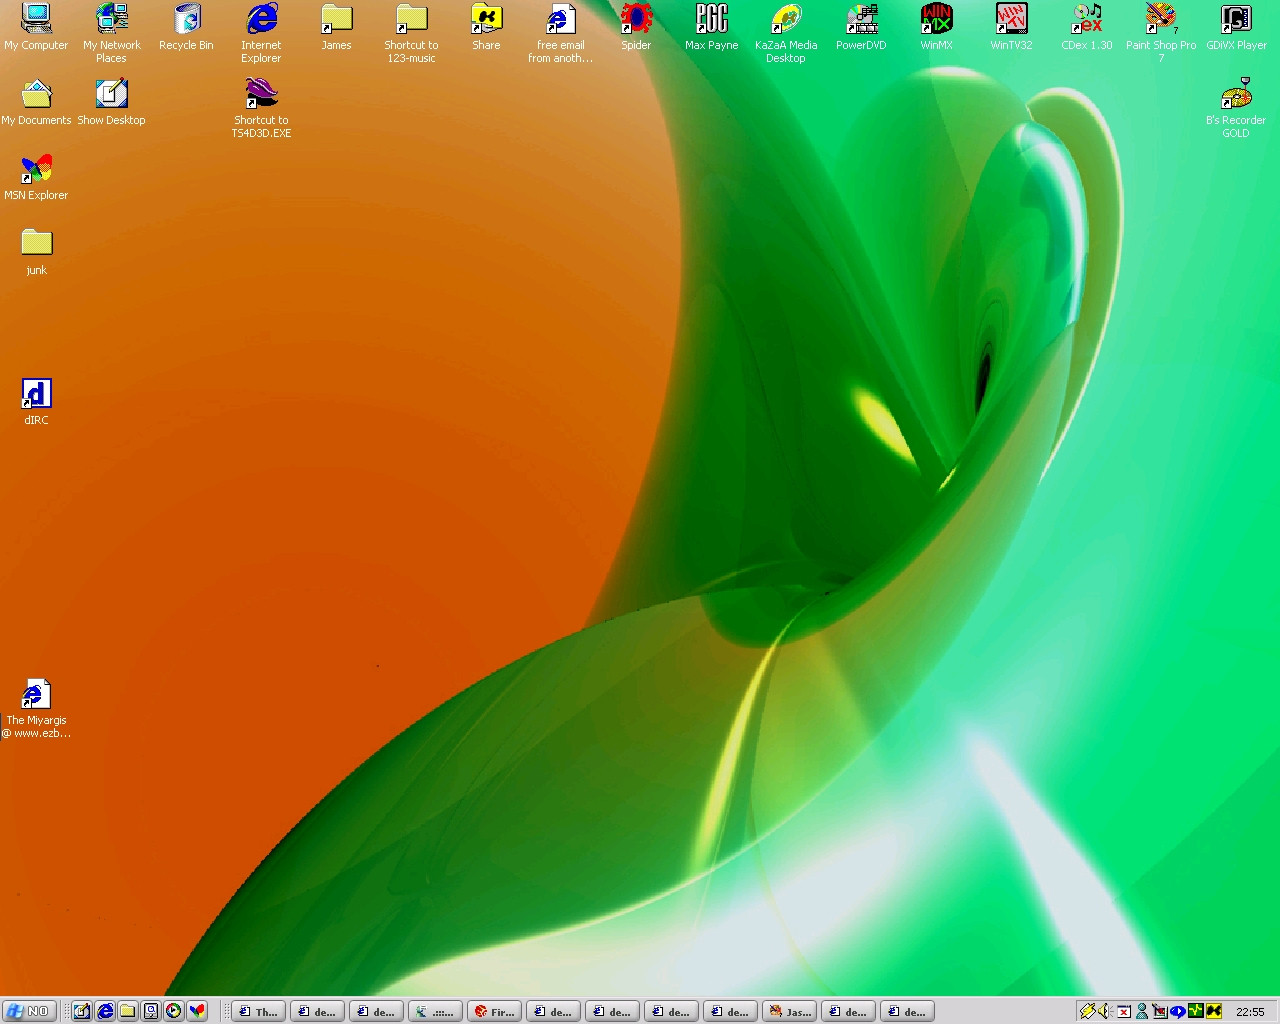Open the Messenger person tray icon
This screenshot has width=1280, height=1024.
click(1142, 1011)
